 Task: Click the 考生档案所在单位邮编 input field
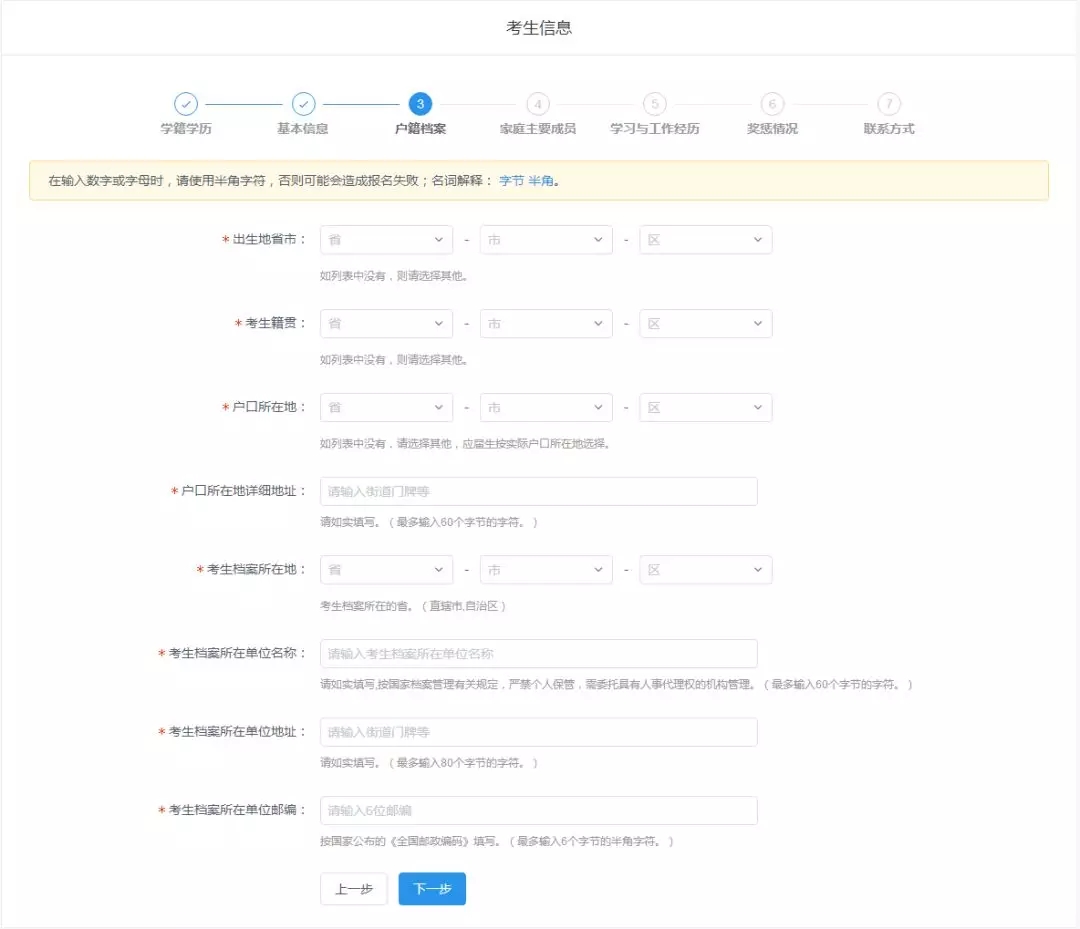point(538,810)
